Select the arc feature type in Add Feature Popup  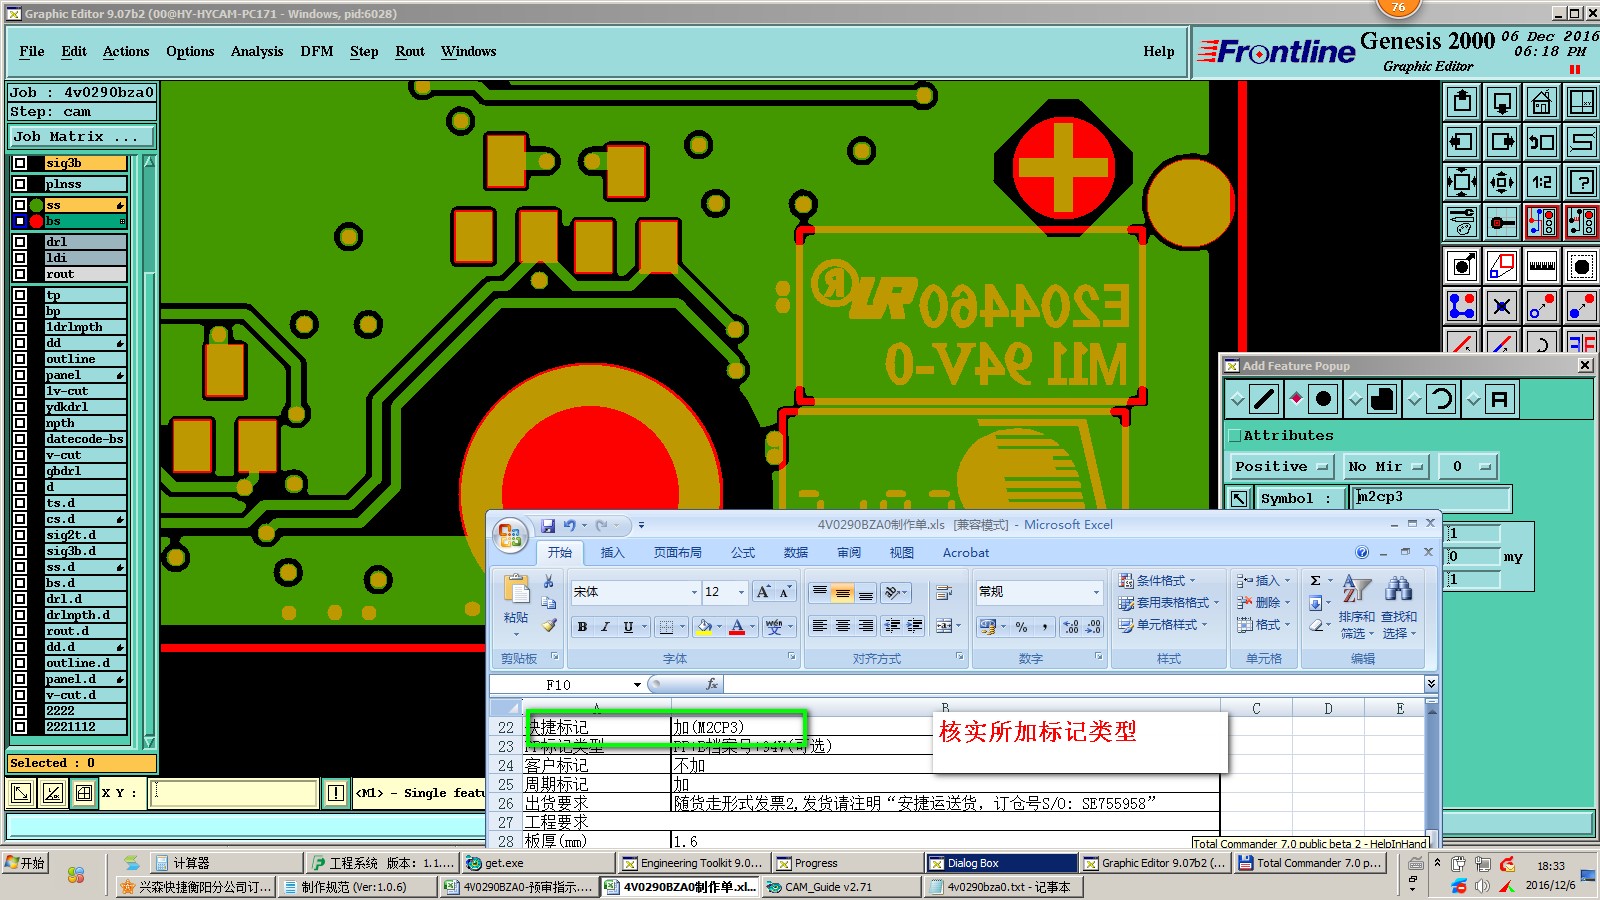pos(1441,400)
